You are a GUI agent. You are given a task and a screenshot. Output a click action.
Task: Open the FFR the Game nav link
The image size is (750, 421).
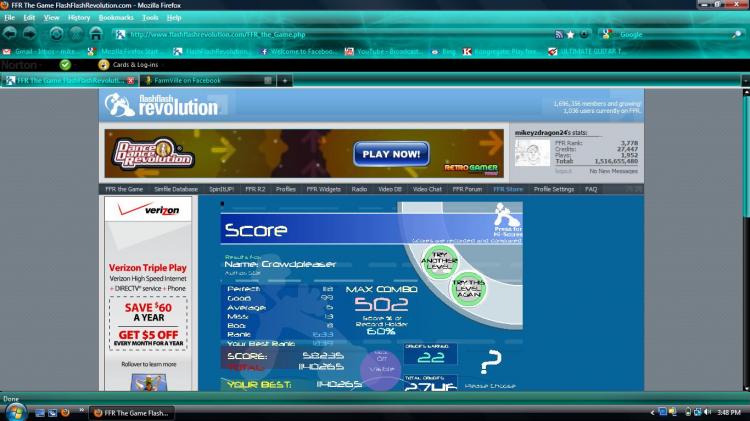point(124,189)
